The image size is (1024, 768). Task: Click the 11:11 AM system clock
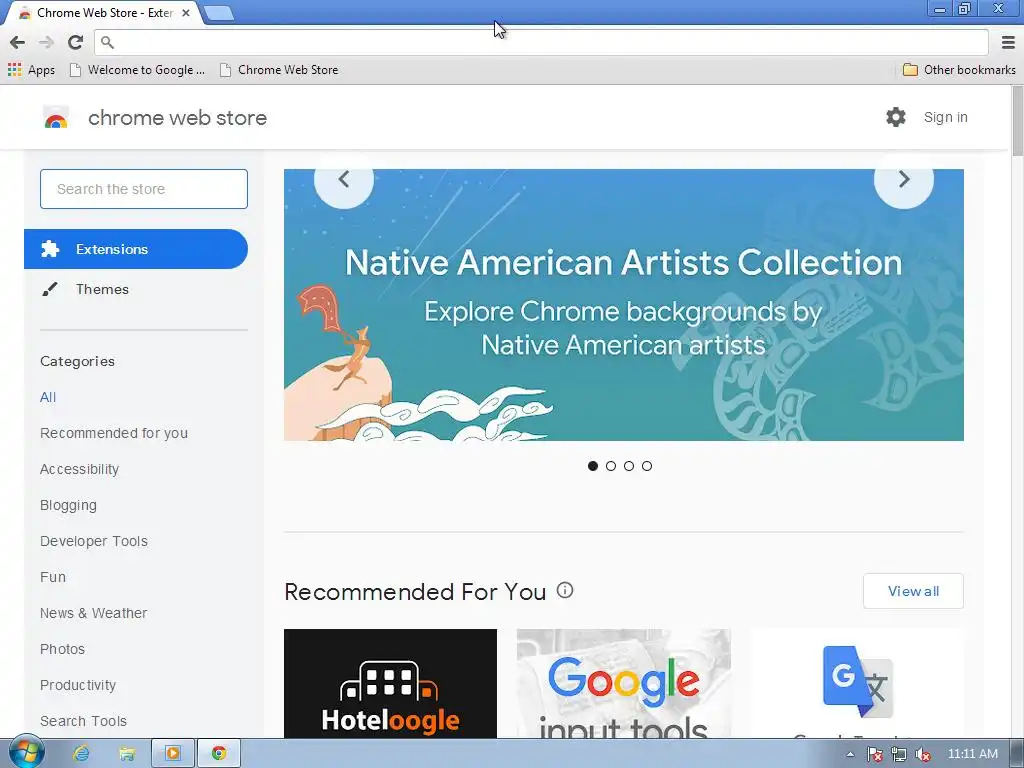click(972, 754)
